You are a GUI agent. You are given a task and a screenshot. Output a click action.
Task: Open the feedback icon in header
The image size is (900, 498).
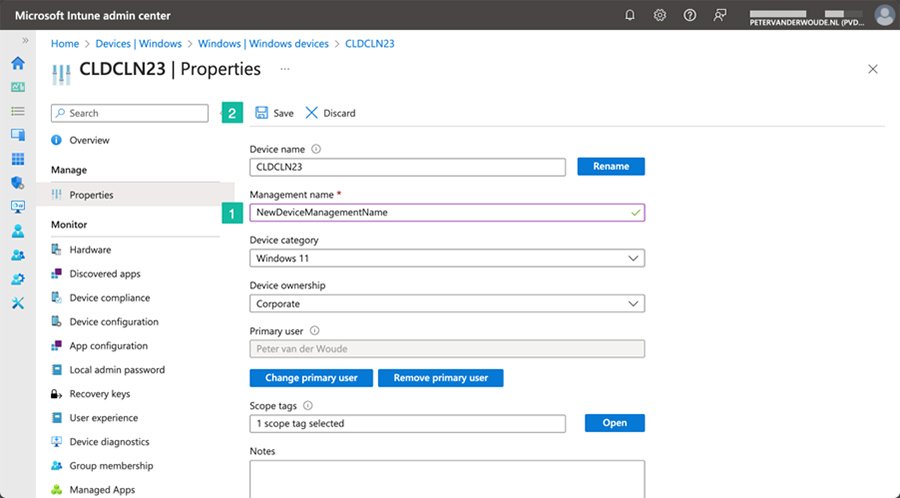click(719, 15)
